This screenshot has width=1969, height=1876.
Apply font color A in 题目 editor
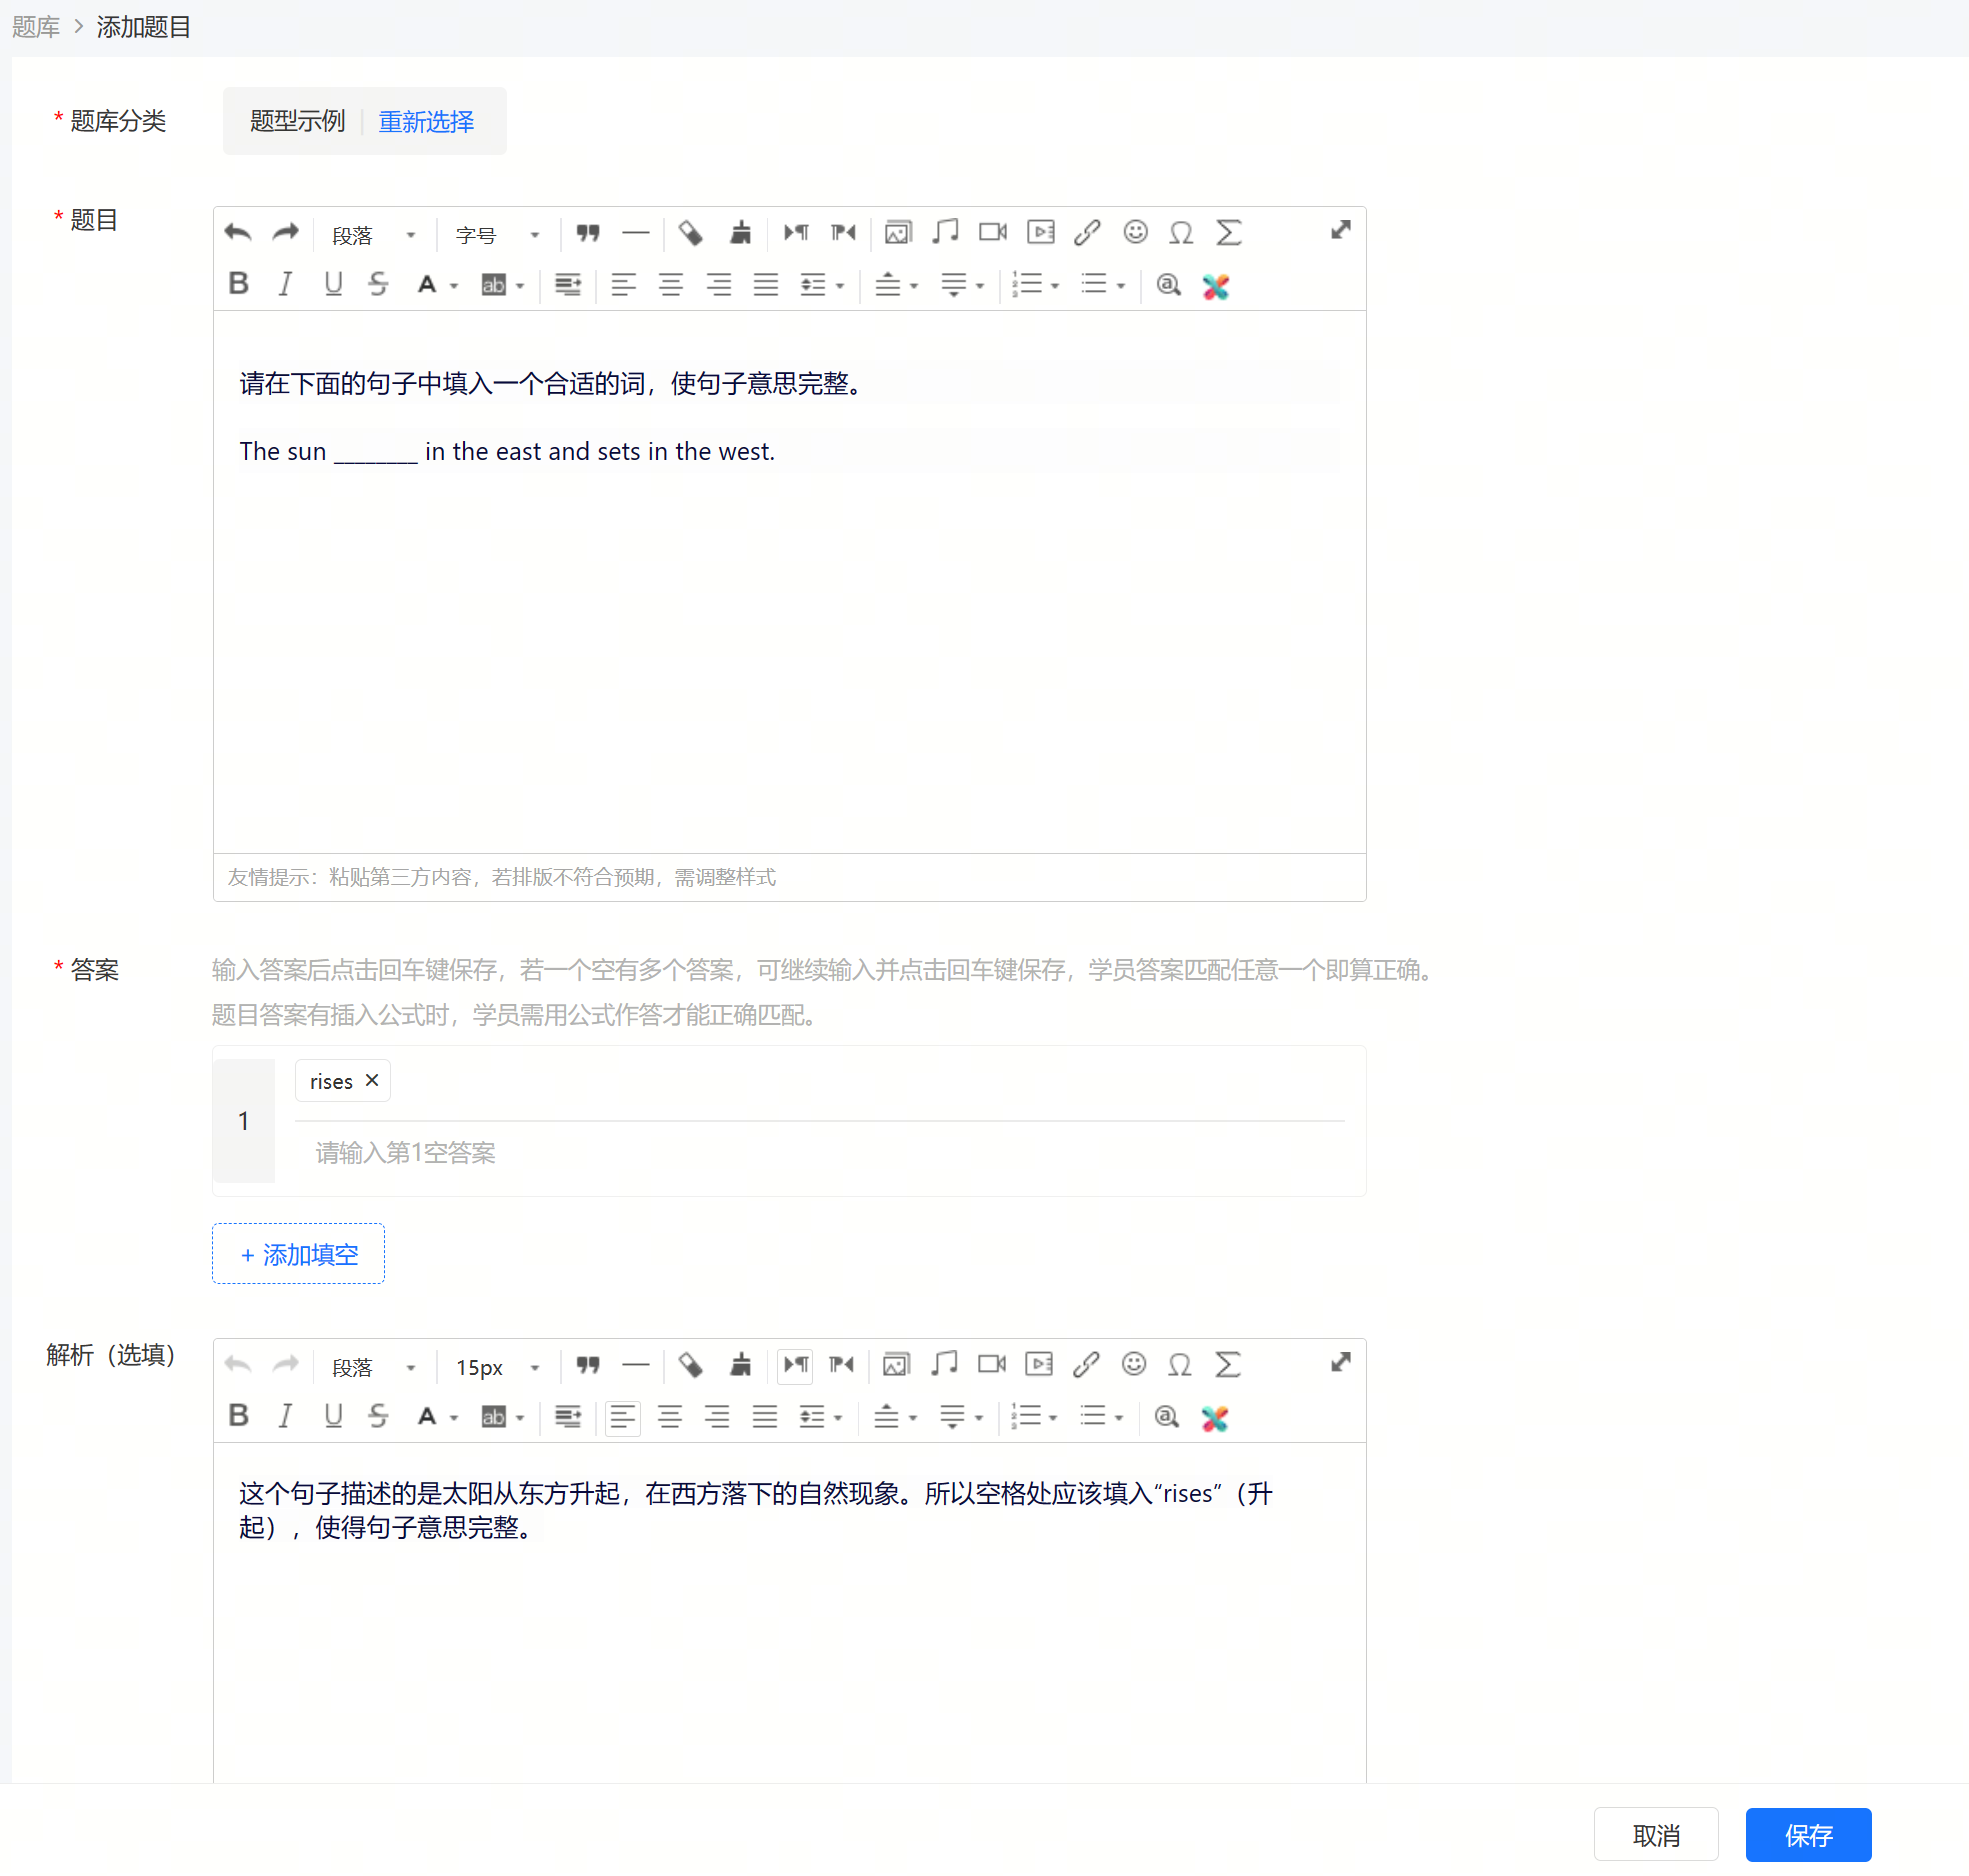[x=427, y=285]
